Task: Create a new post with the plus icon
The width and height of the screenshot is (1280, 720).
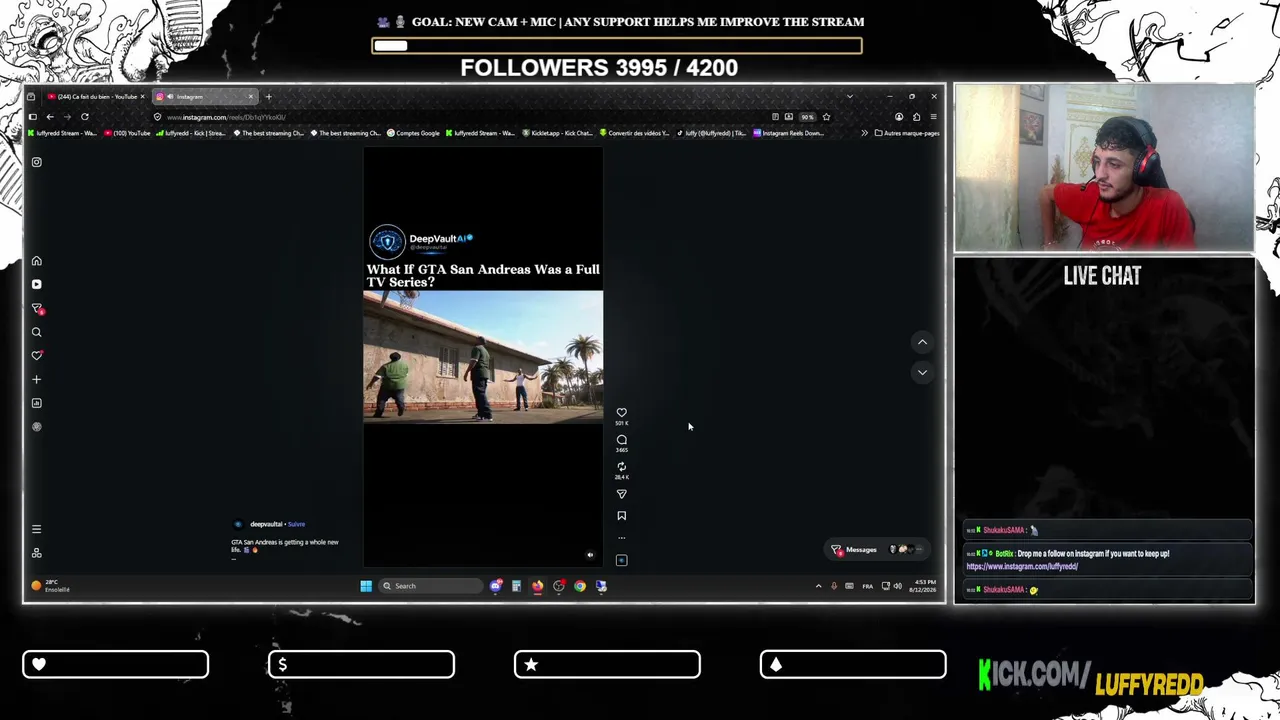Action: pyautogui.click(x=36, y=379)
